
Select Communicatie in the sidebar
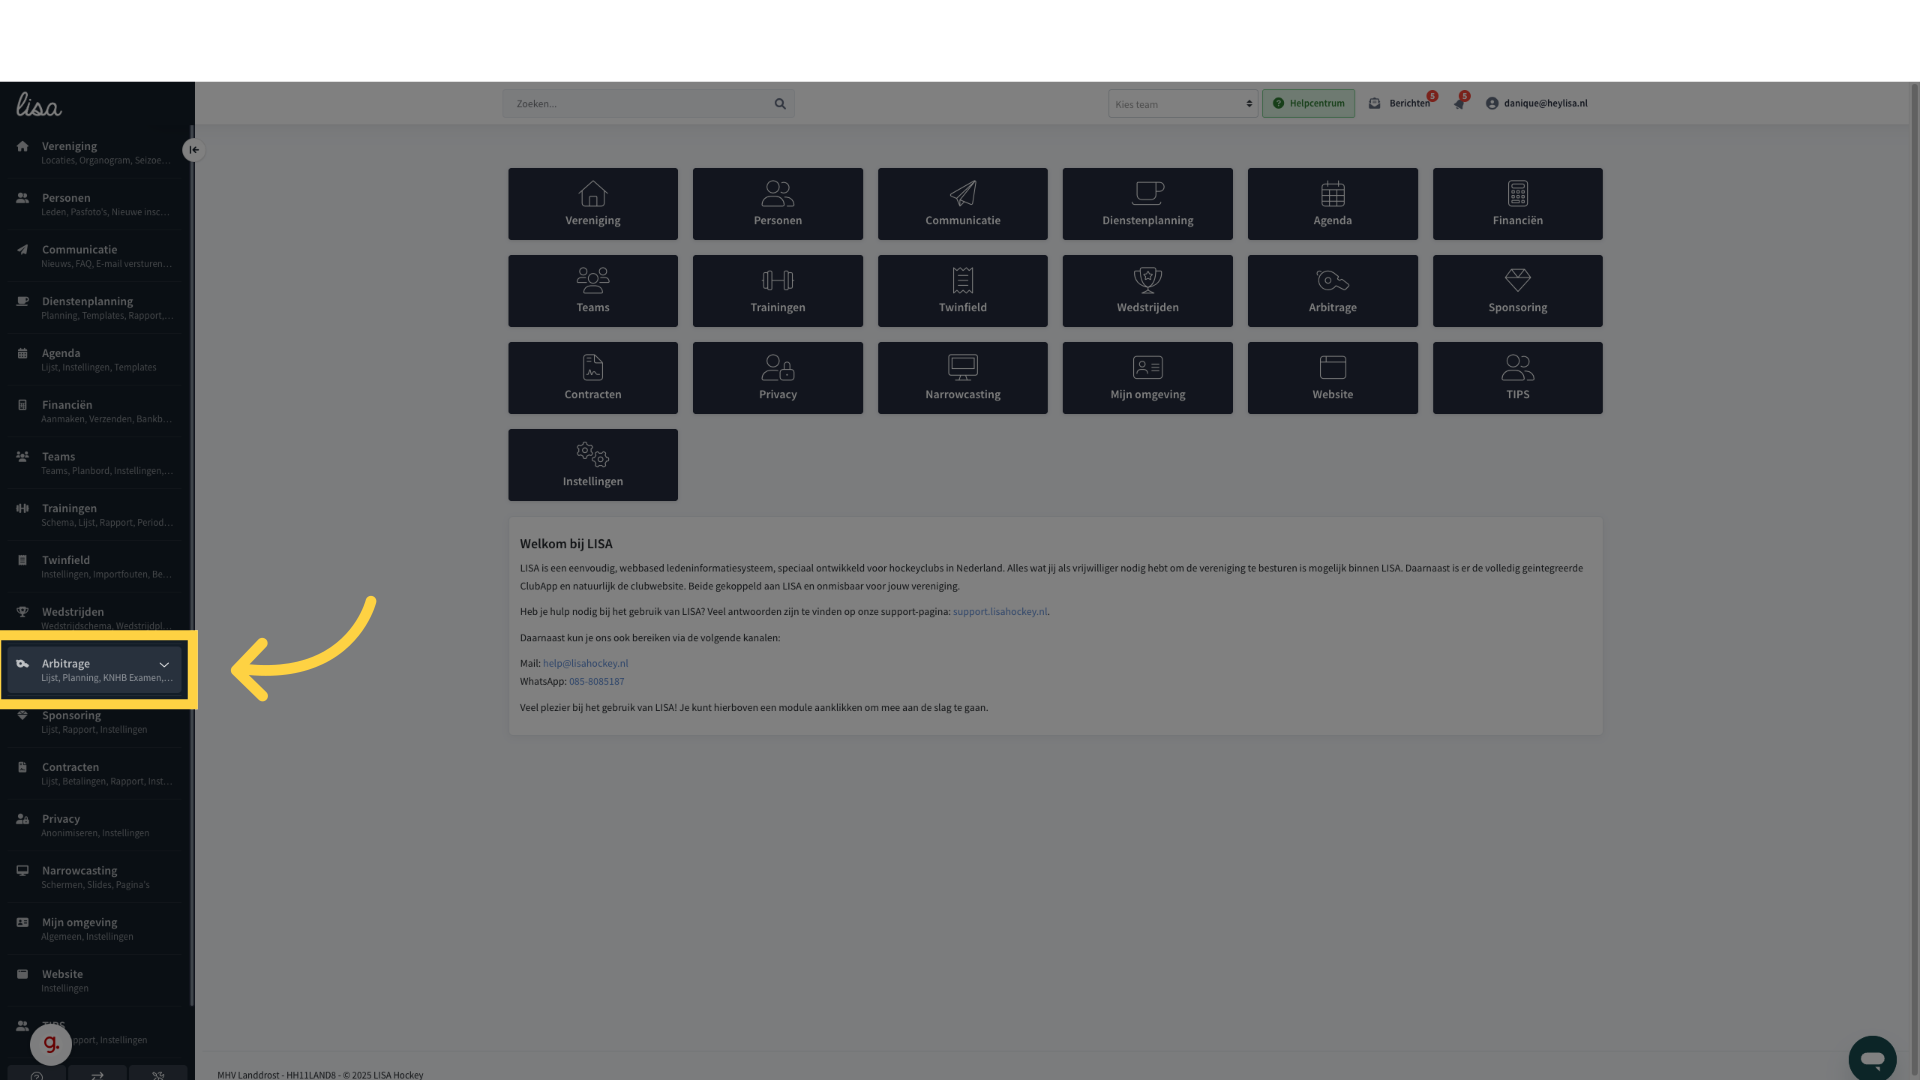[x=95, y=256]
